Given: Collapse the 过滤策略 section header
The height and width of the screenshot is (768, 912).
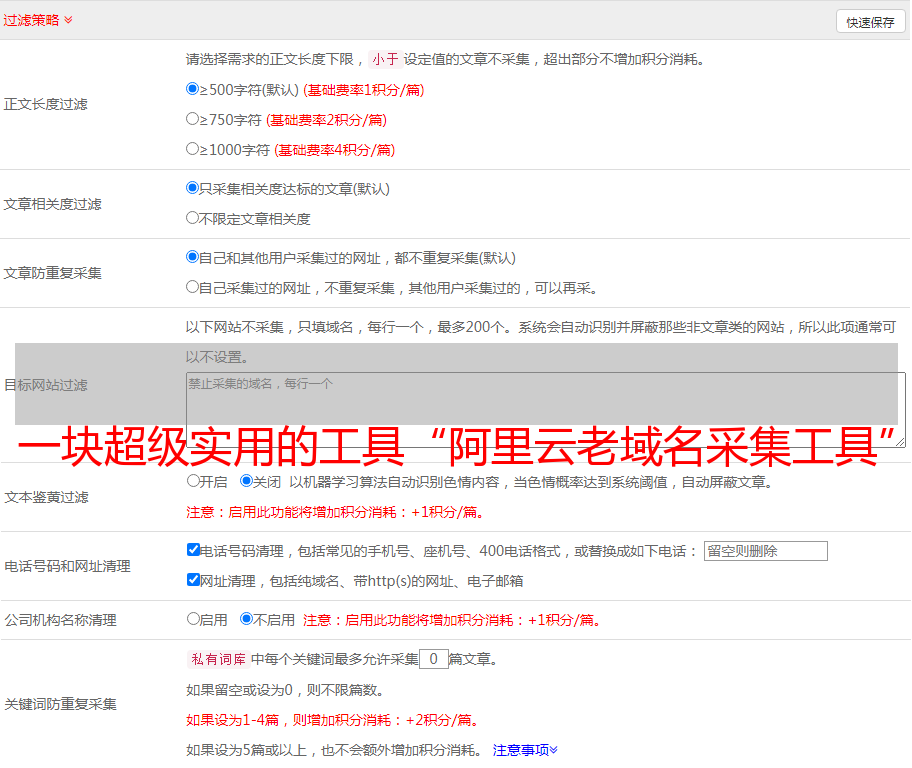Looking at the screenshot, I should pos(38,20).
